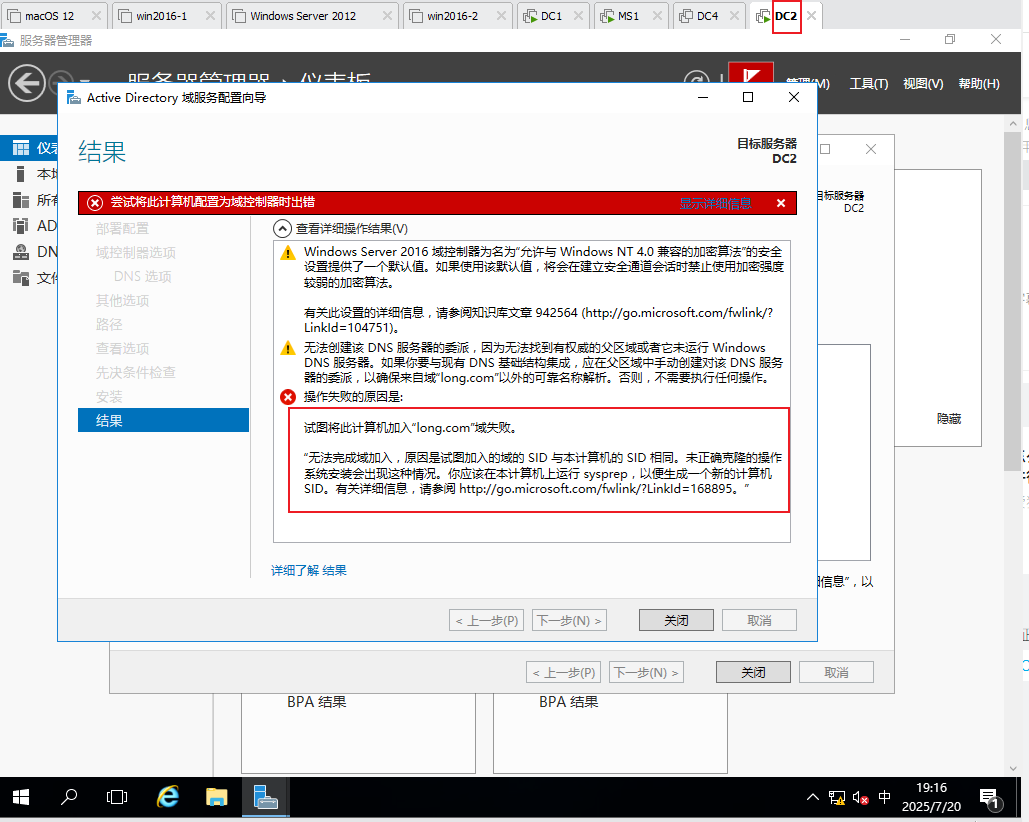
Task: Open the Windows Start menu
Action: 21,797
